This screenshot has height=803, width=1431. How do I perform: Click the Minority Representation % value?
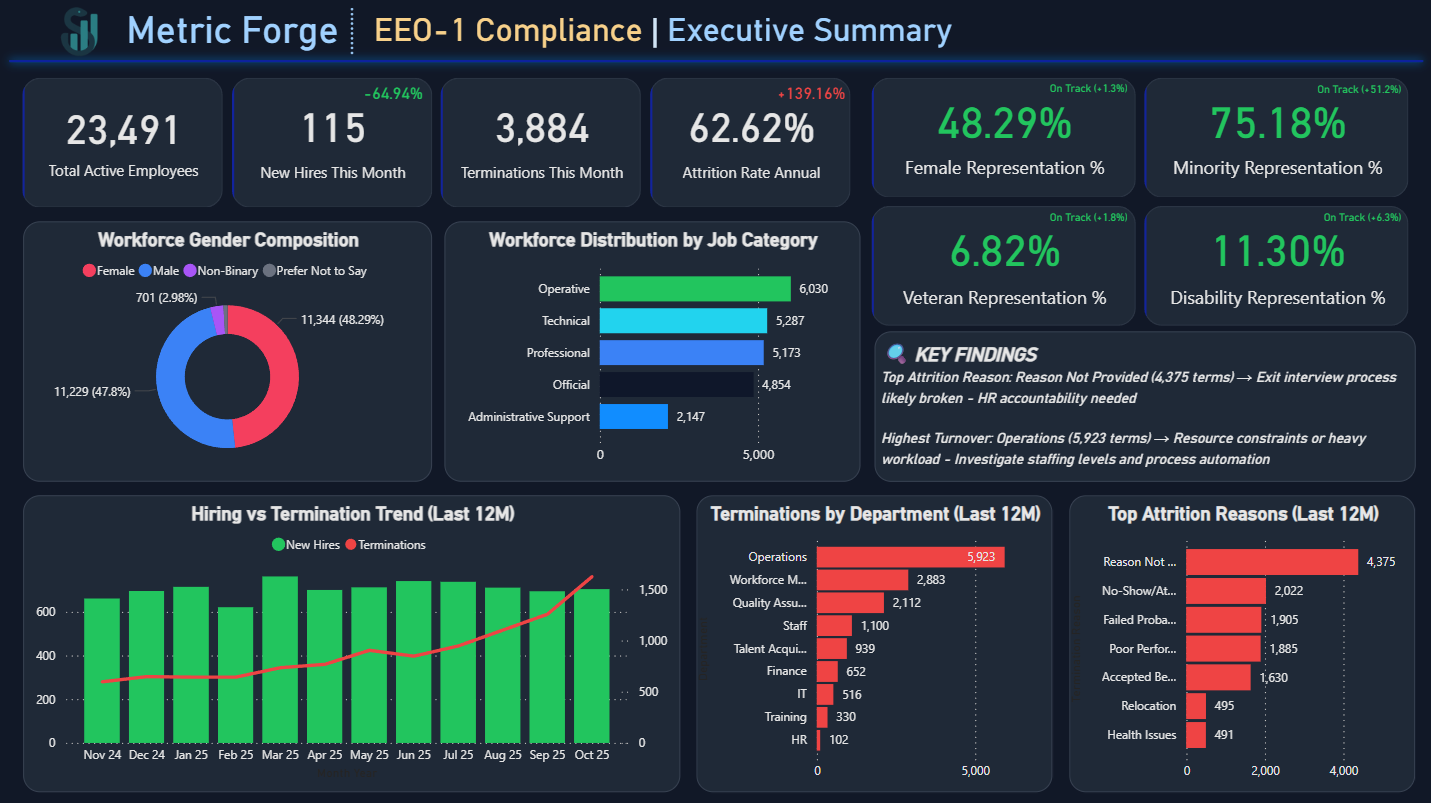tap(1277, 124)
